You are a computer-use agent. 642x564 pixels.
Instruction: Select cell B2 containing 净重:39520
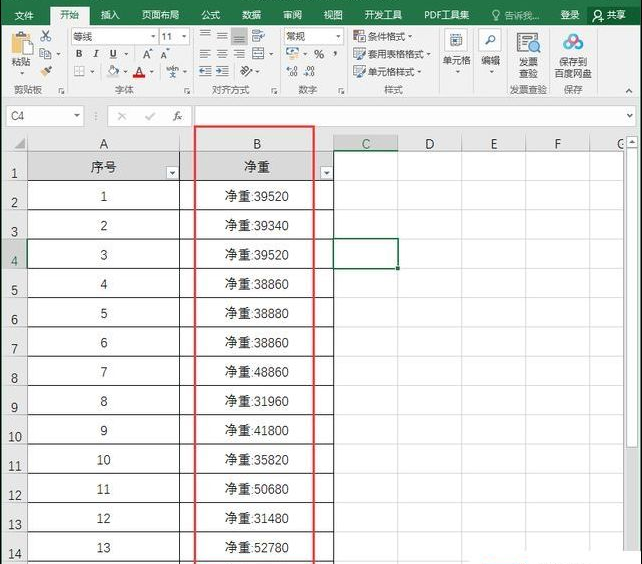256,197
